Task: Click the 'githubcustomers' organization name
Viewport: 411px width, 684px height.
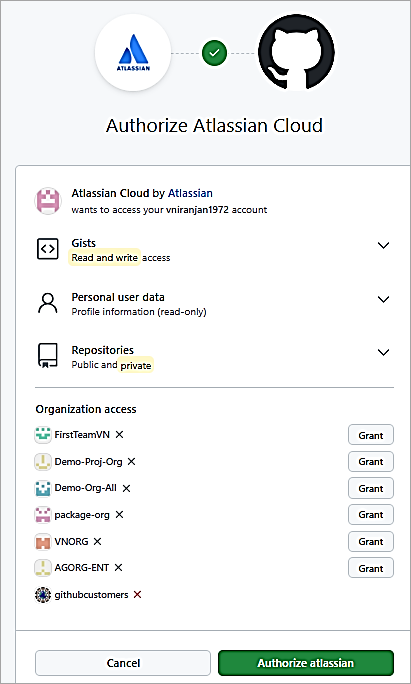Action: point(91,595)
